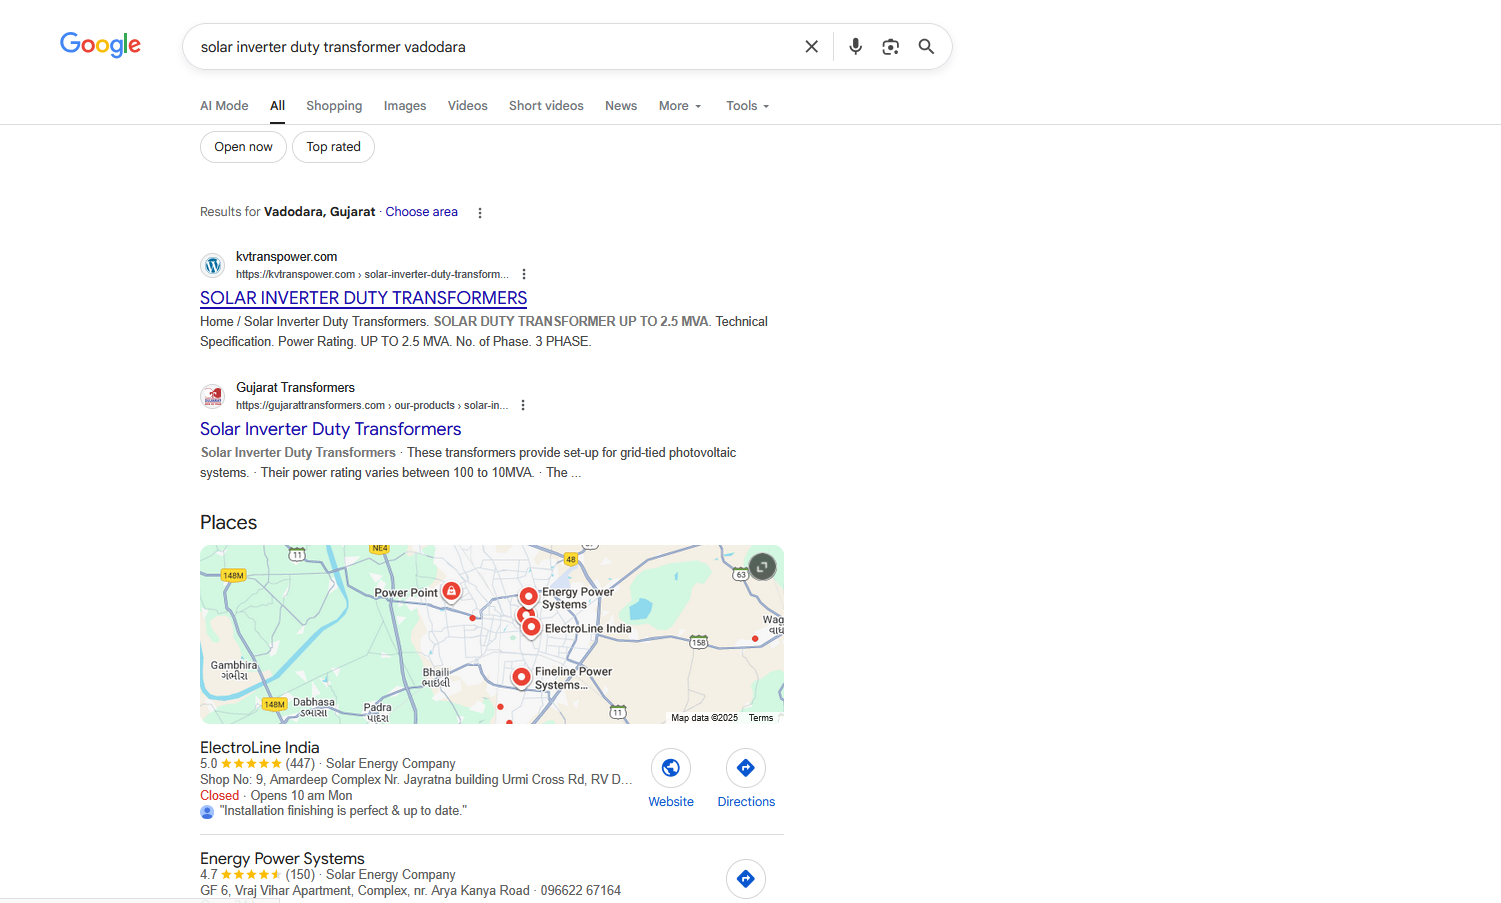Get directions to ElectroLine India

pos(746,768)
